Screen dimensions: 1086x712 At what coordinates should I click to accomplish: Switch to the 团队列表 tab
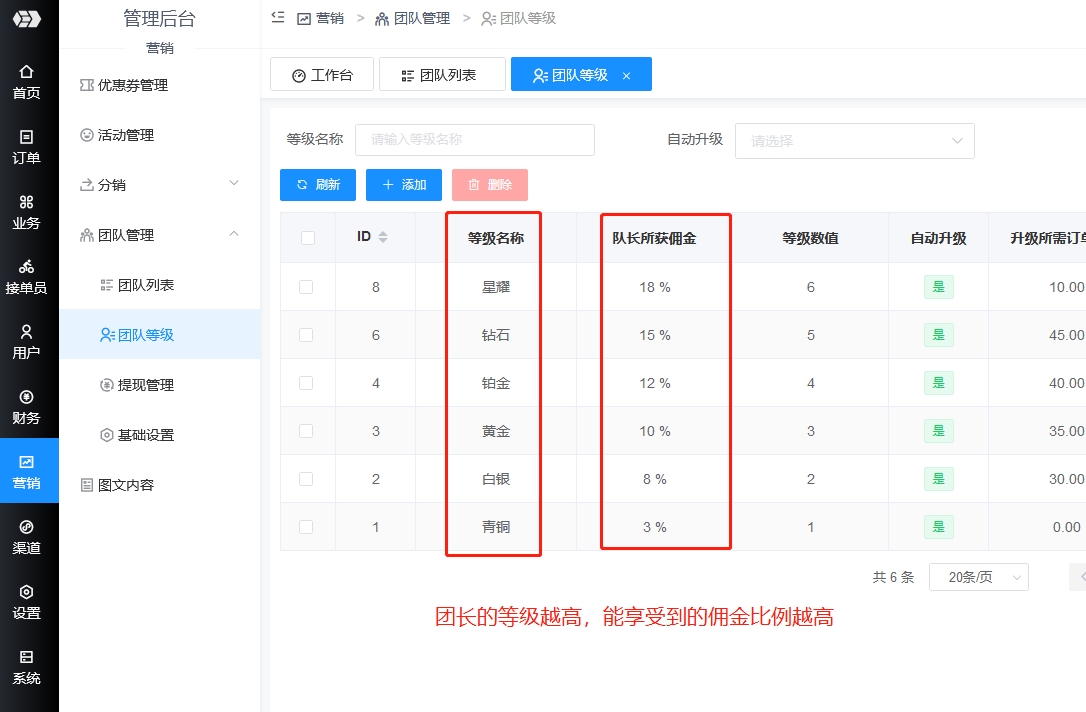click(439, 75)
